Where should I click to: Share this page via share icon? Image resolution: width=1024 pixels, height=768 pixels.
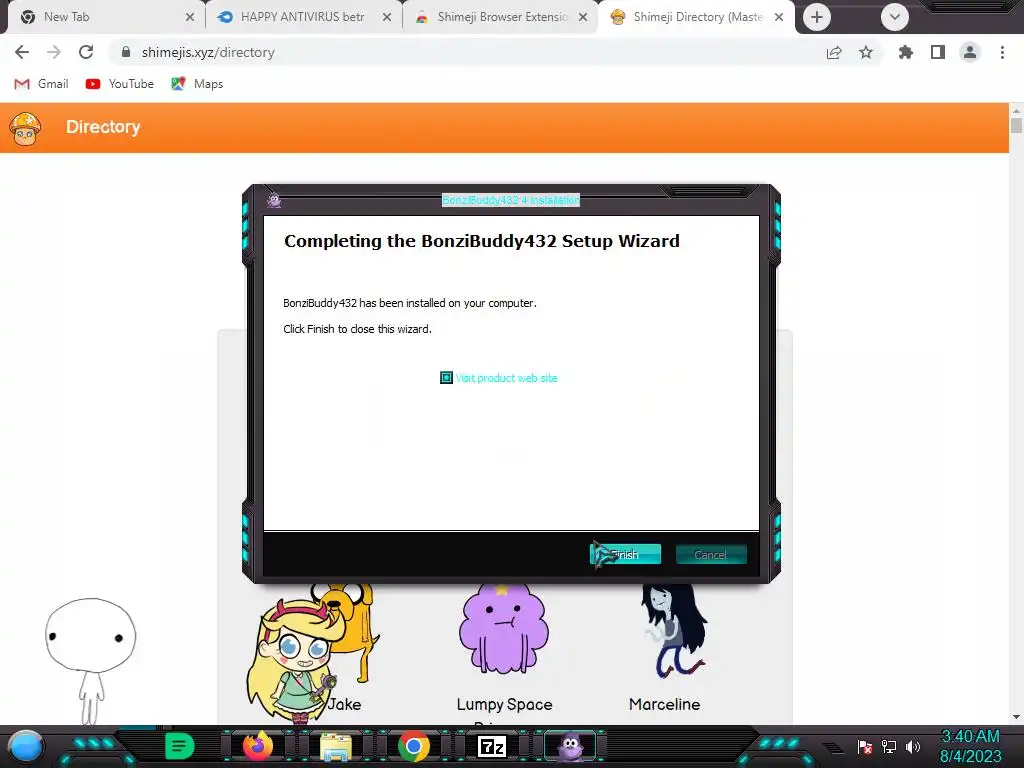(834, 52)
